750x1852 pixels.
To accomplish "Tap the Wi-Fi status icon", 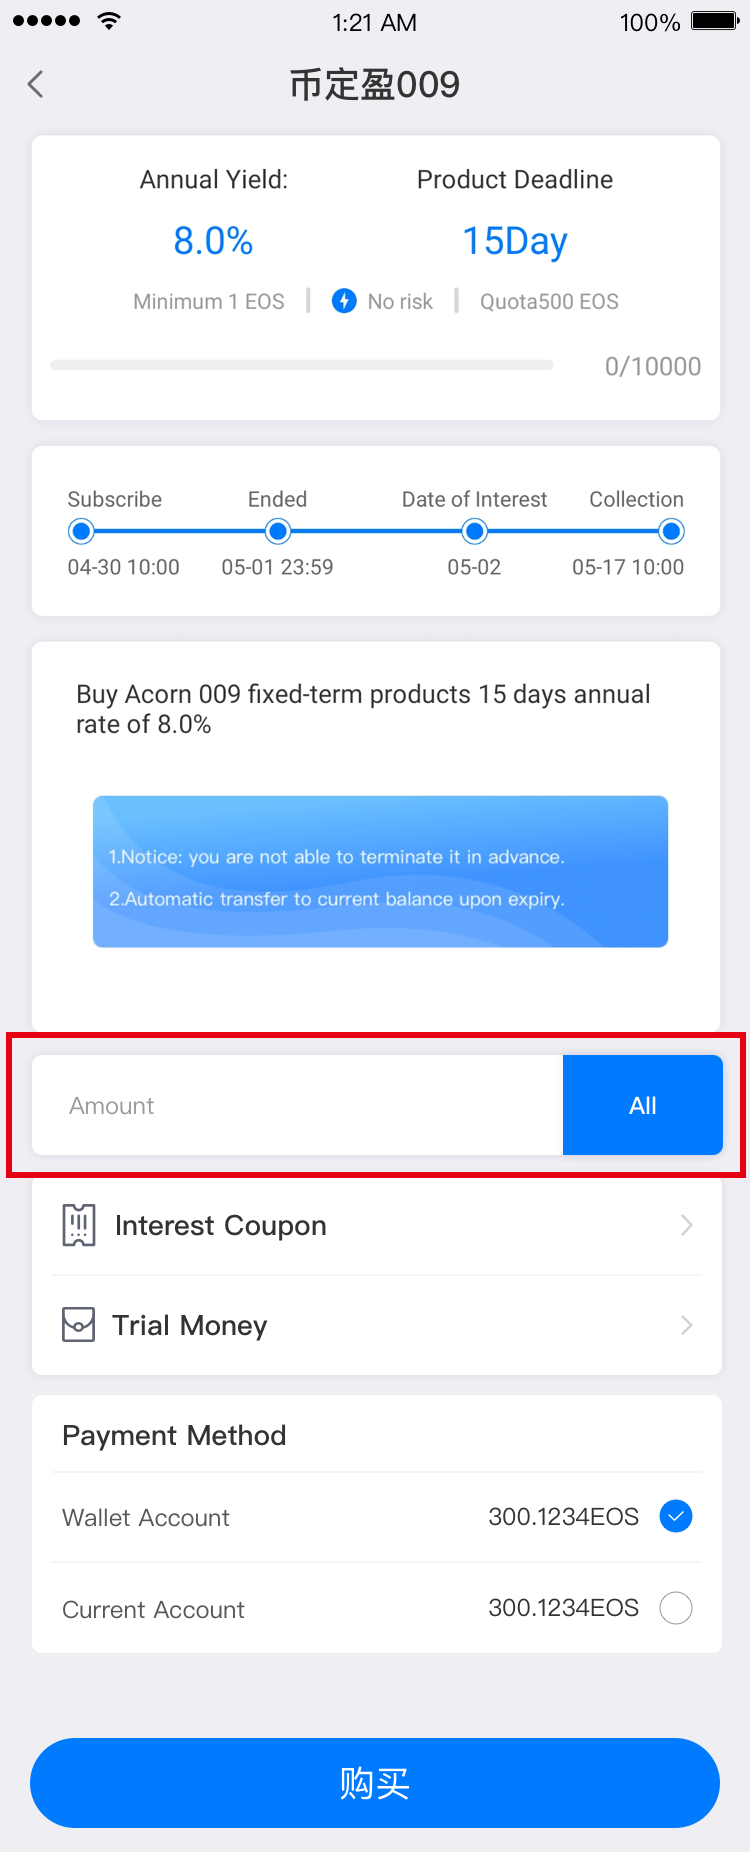I will tap(109, 21).
